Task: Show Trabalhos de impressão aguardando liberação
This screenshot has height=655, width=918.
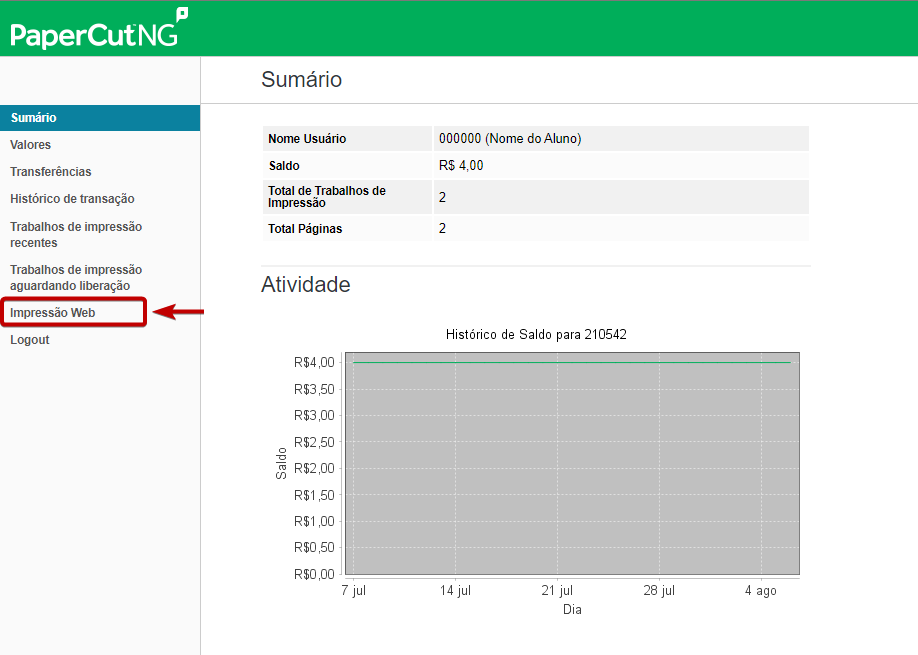Action: point(76,277)
